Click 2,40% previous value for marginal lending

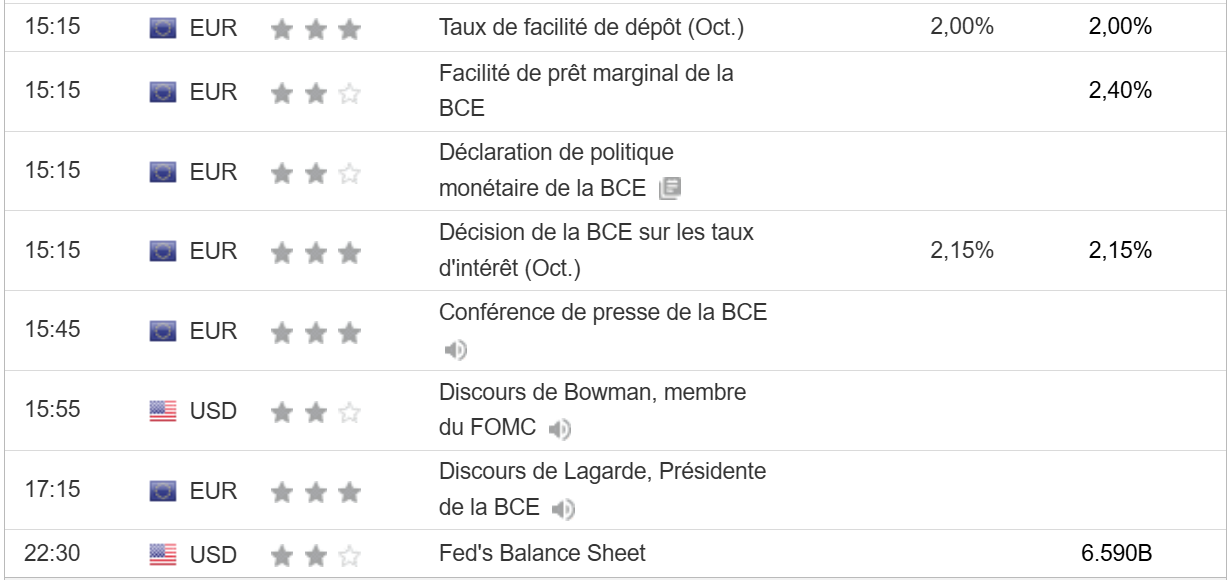[x=1120, y=91]
